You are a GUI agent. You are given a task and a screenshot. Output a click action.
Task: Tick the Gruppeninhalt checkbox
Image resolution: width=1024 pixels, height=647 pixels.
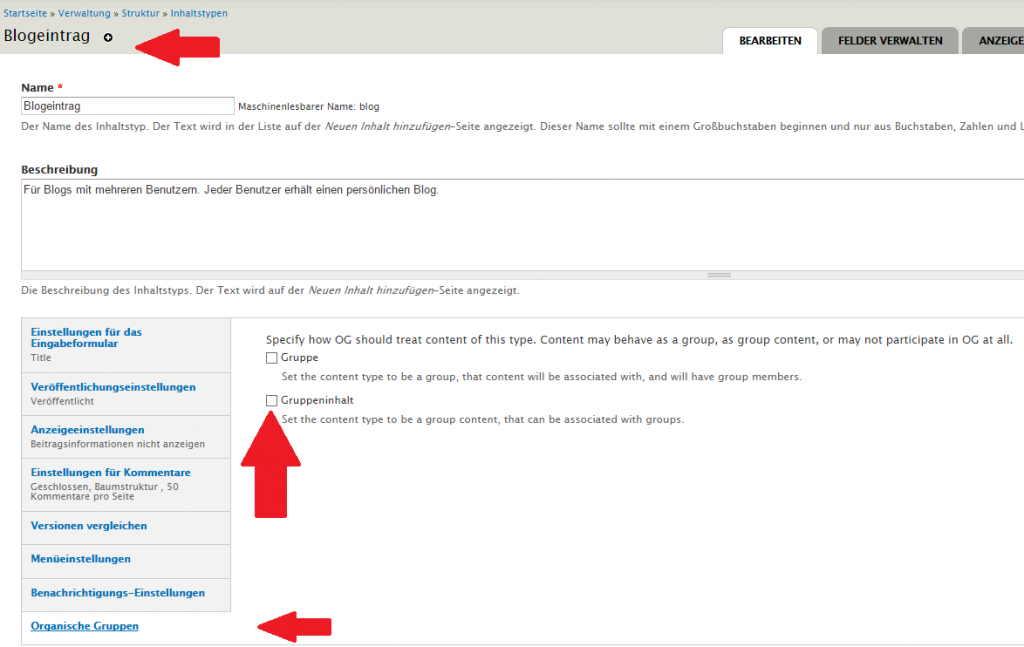click(271, 400)
